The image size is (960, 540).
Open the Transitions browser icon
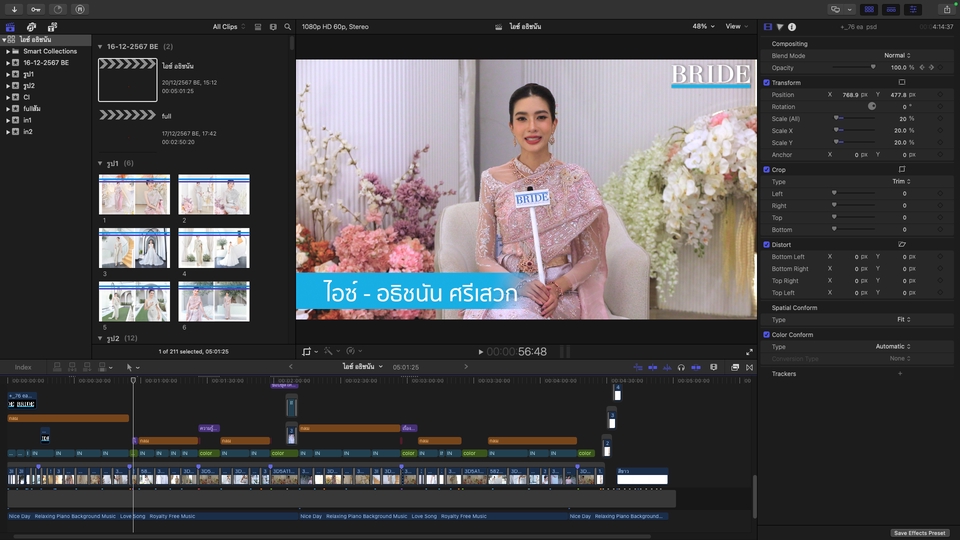coord(749,367)
